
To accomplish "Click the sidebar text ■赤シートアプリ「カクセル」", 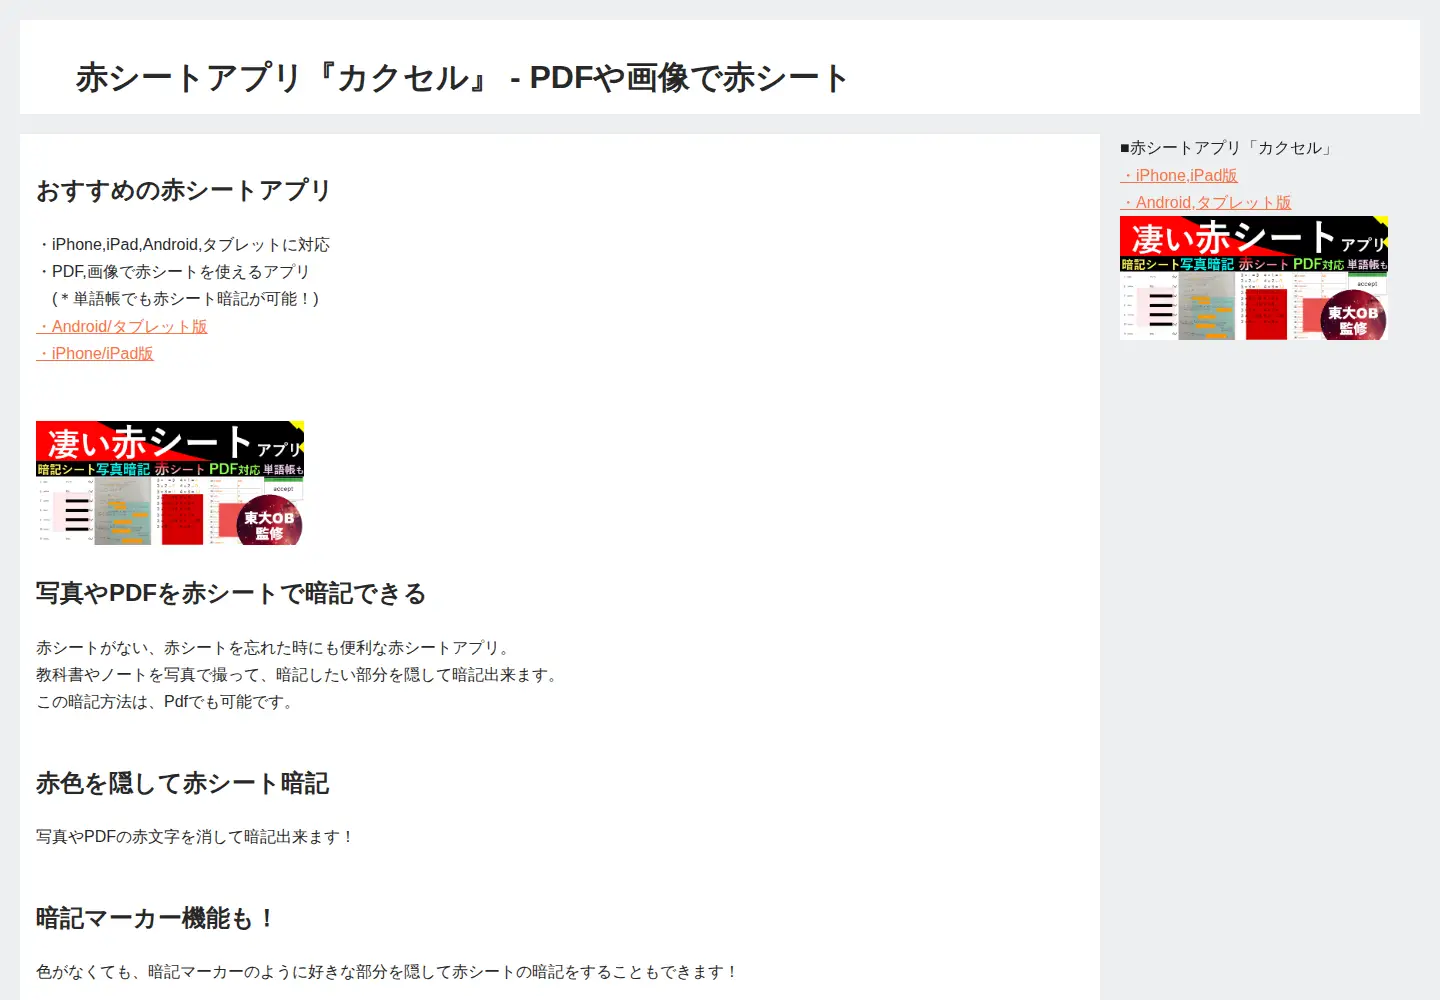I will pyautogui.click(x=1228, y=148).
